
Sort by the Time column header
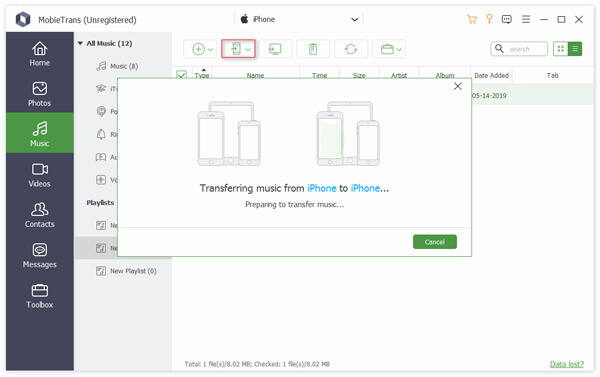tap(319, 75)
